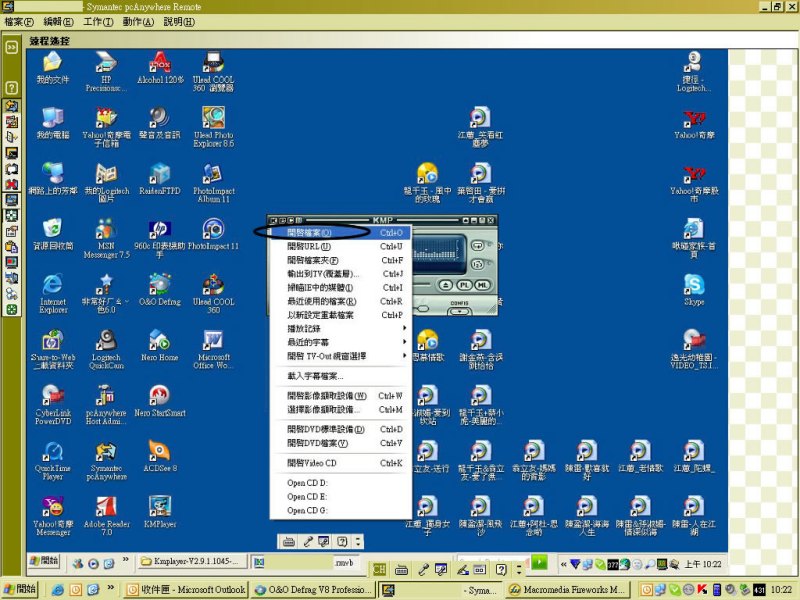
Task: Select the ACDSee 8 desktop icon
Action: pyautogui.click(x=160, y=456)
